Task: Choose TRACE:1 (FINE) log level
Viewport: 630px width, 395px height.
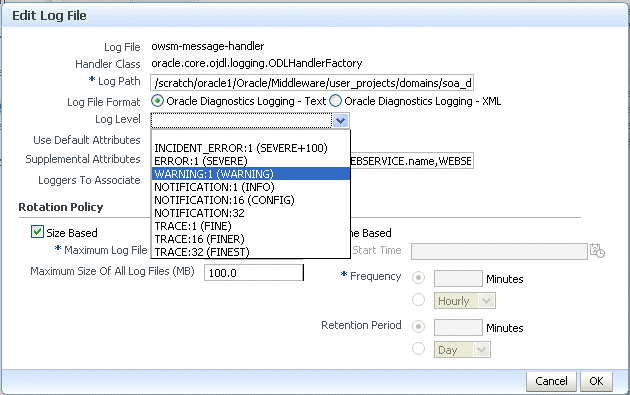Action: (x=251, y=226)
